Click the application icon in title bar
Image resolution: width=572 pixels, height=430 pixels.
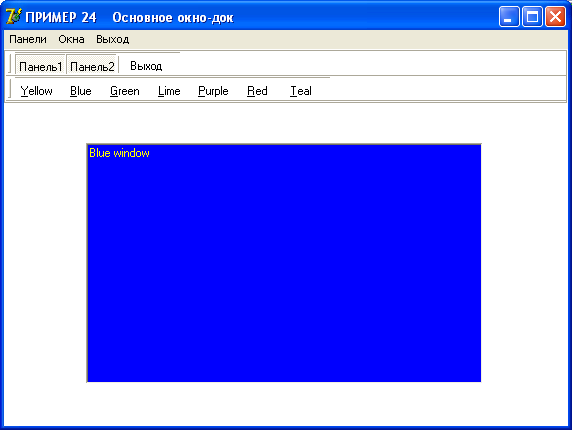click(x=13, y=16)
